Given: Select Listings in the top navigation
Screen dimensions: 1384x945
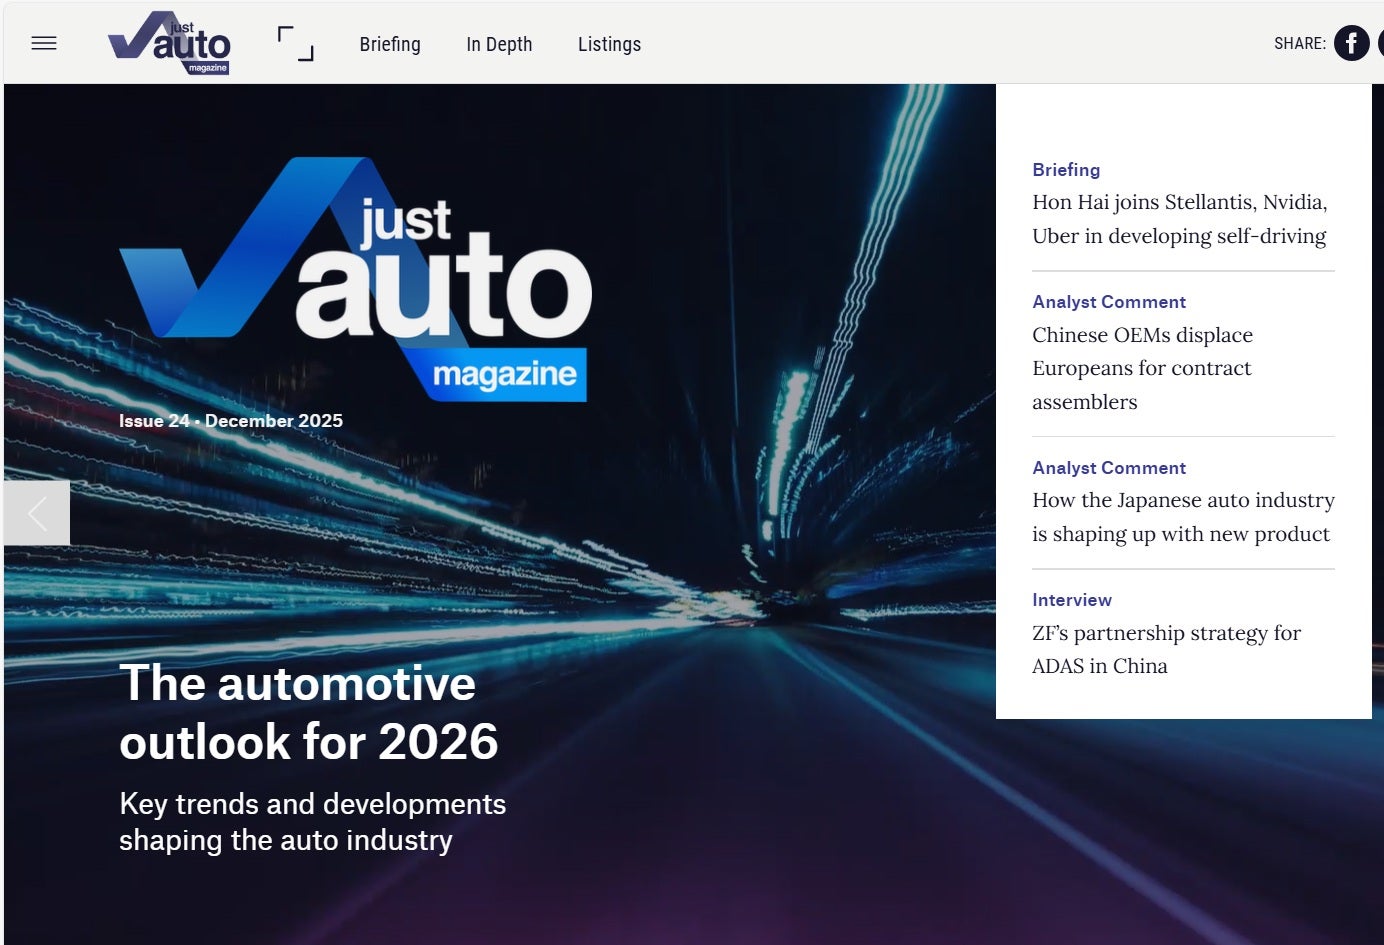Looking at the screenshot, I should coord(609,44).
